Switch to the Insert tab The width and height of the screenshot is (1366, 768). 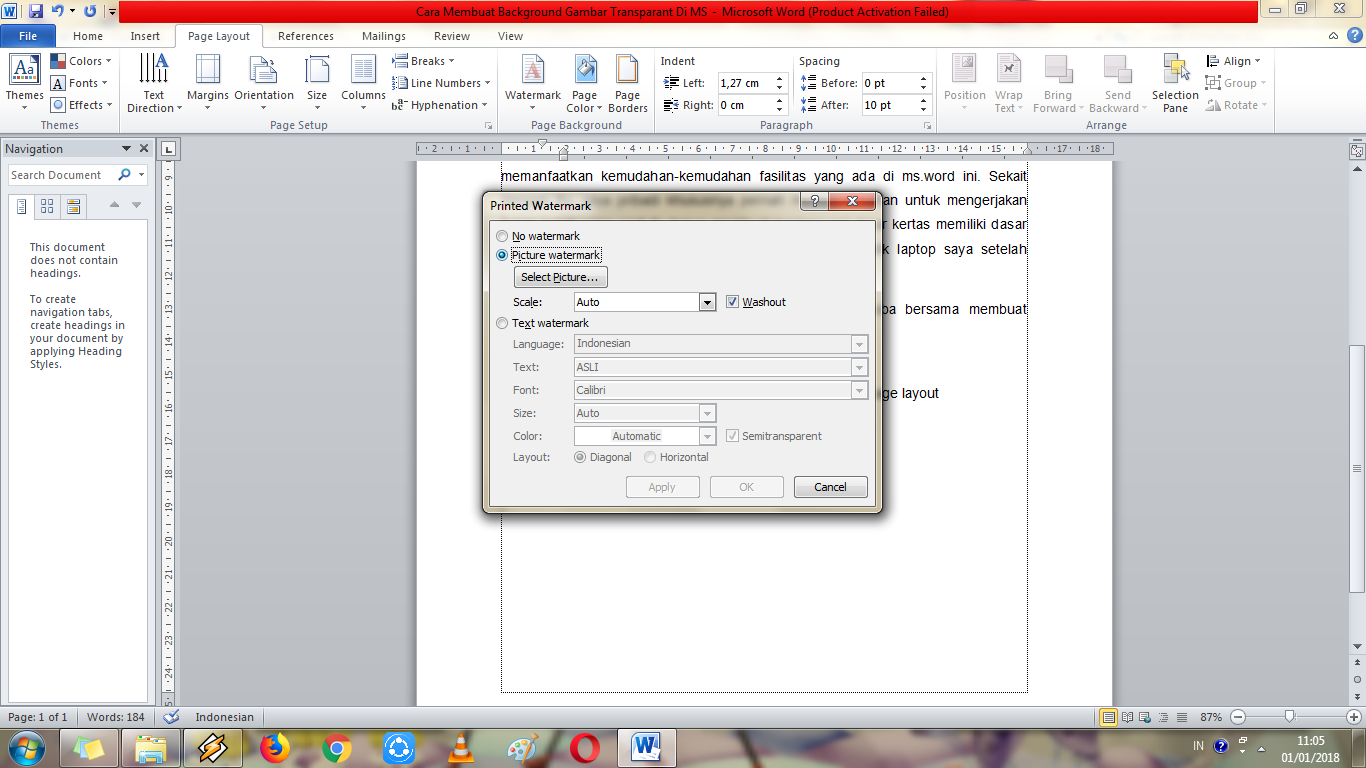(x=145, y=36)
